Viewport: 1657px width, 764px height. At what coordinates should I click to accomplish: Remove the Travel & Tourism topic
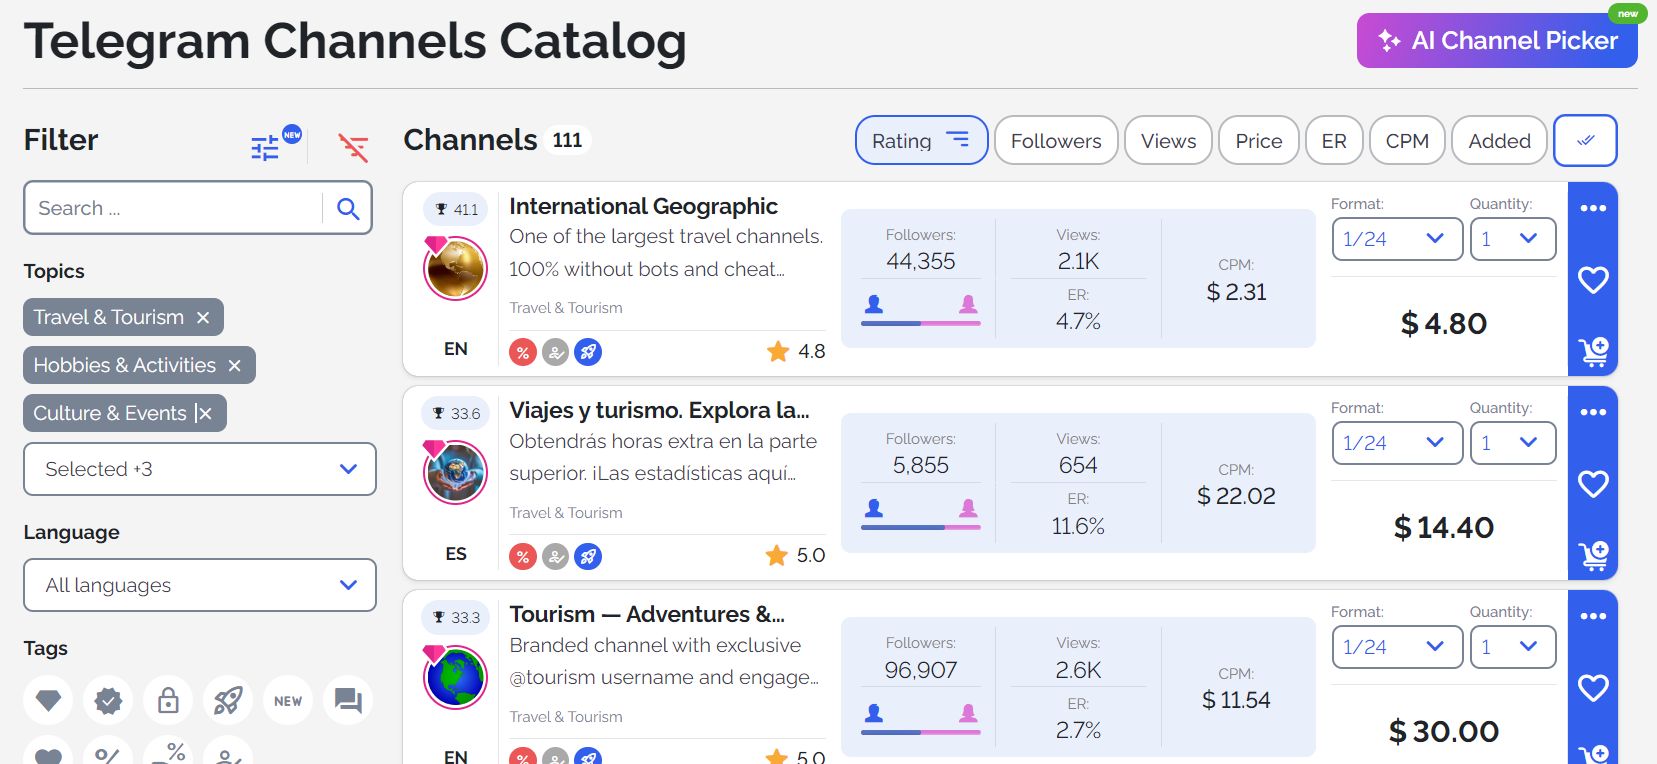click(x=203, y=317)
